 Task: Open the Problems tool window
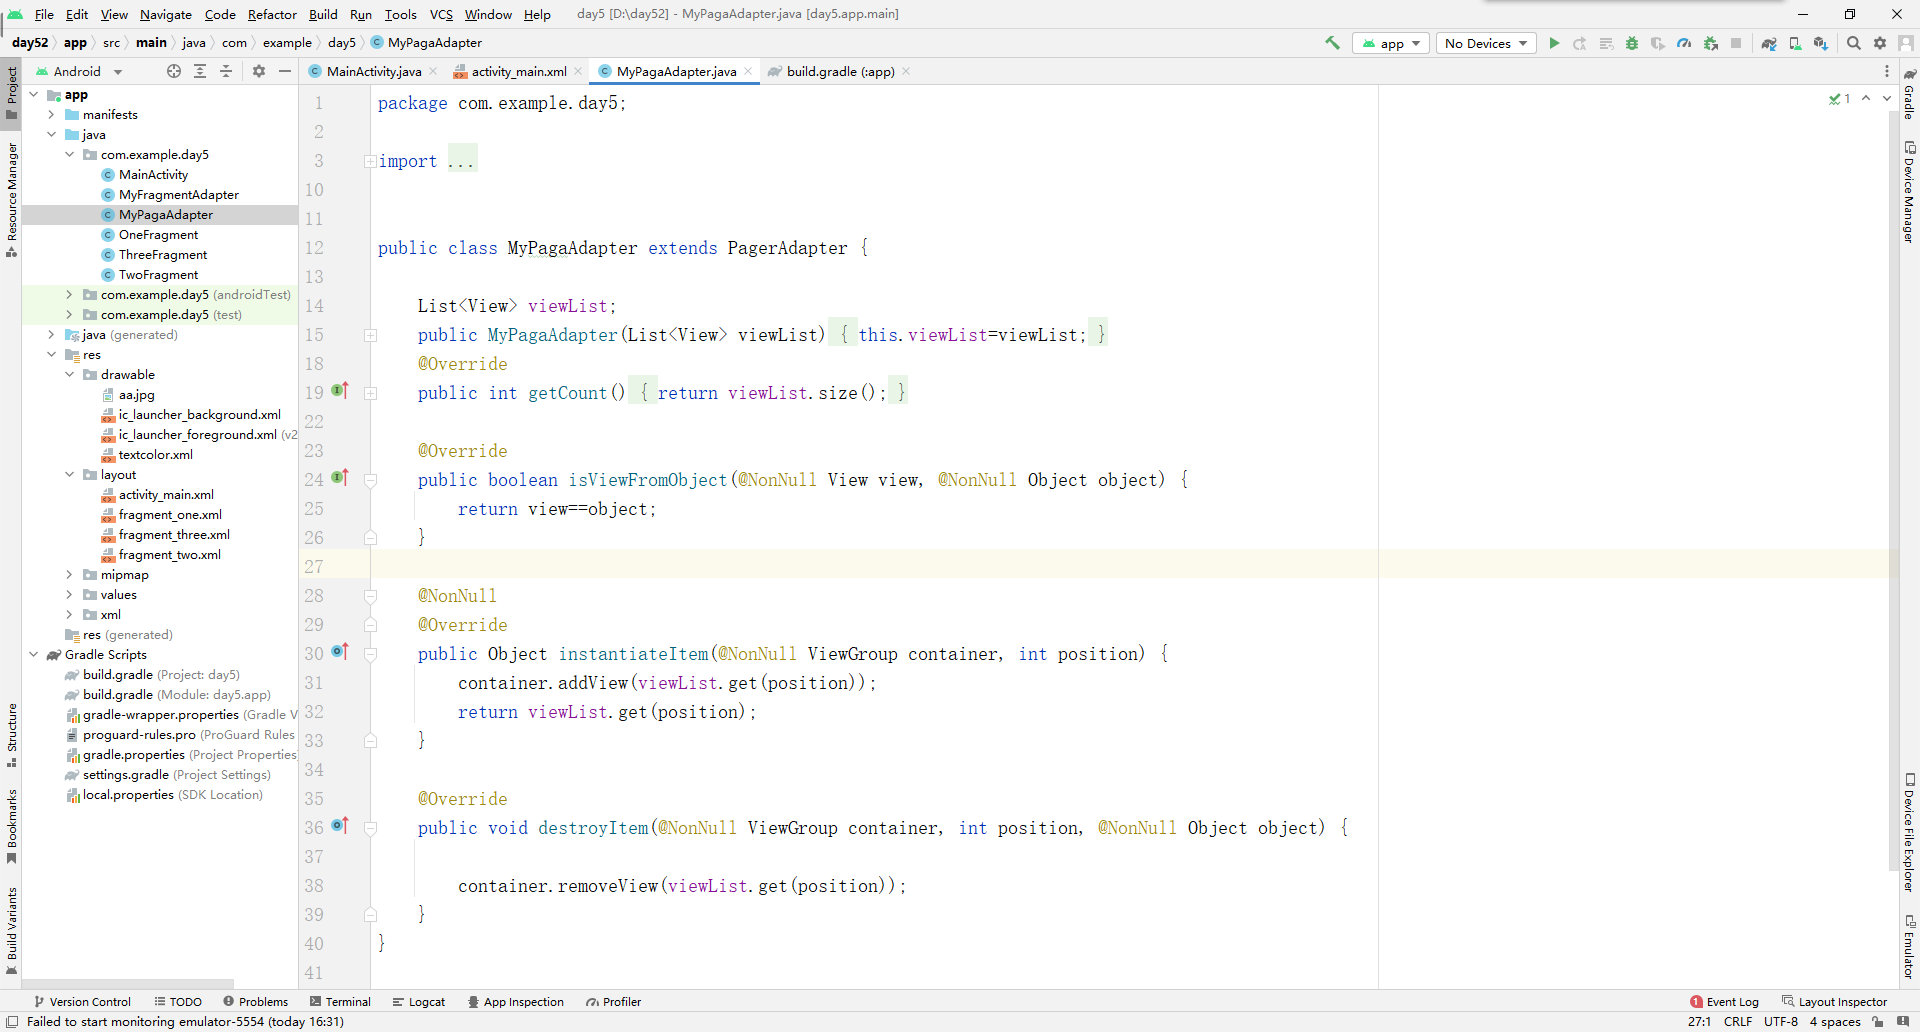point(255,1002)
